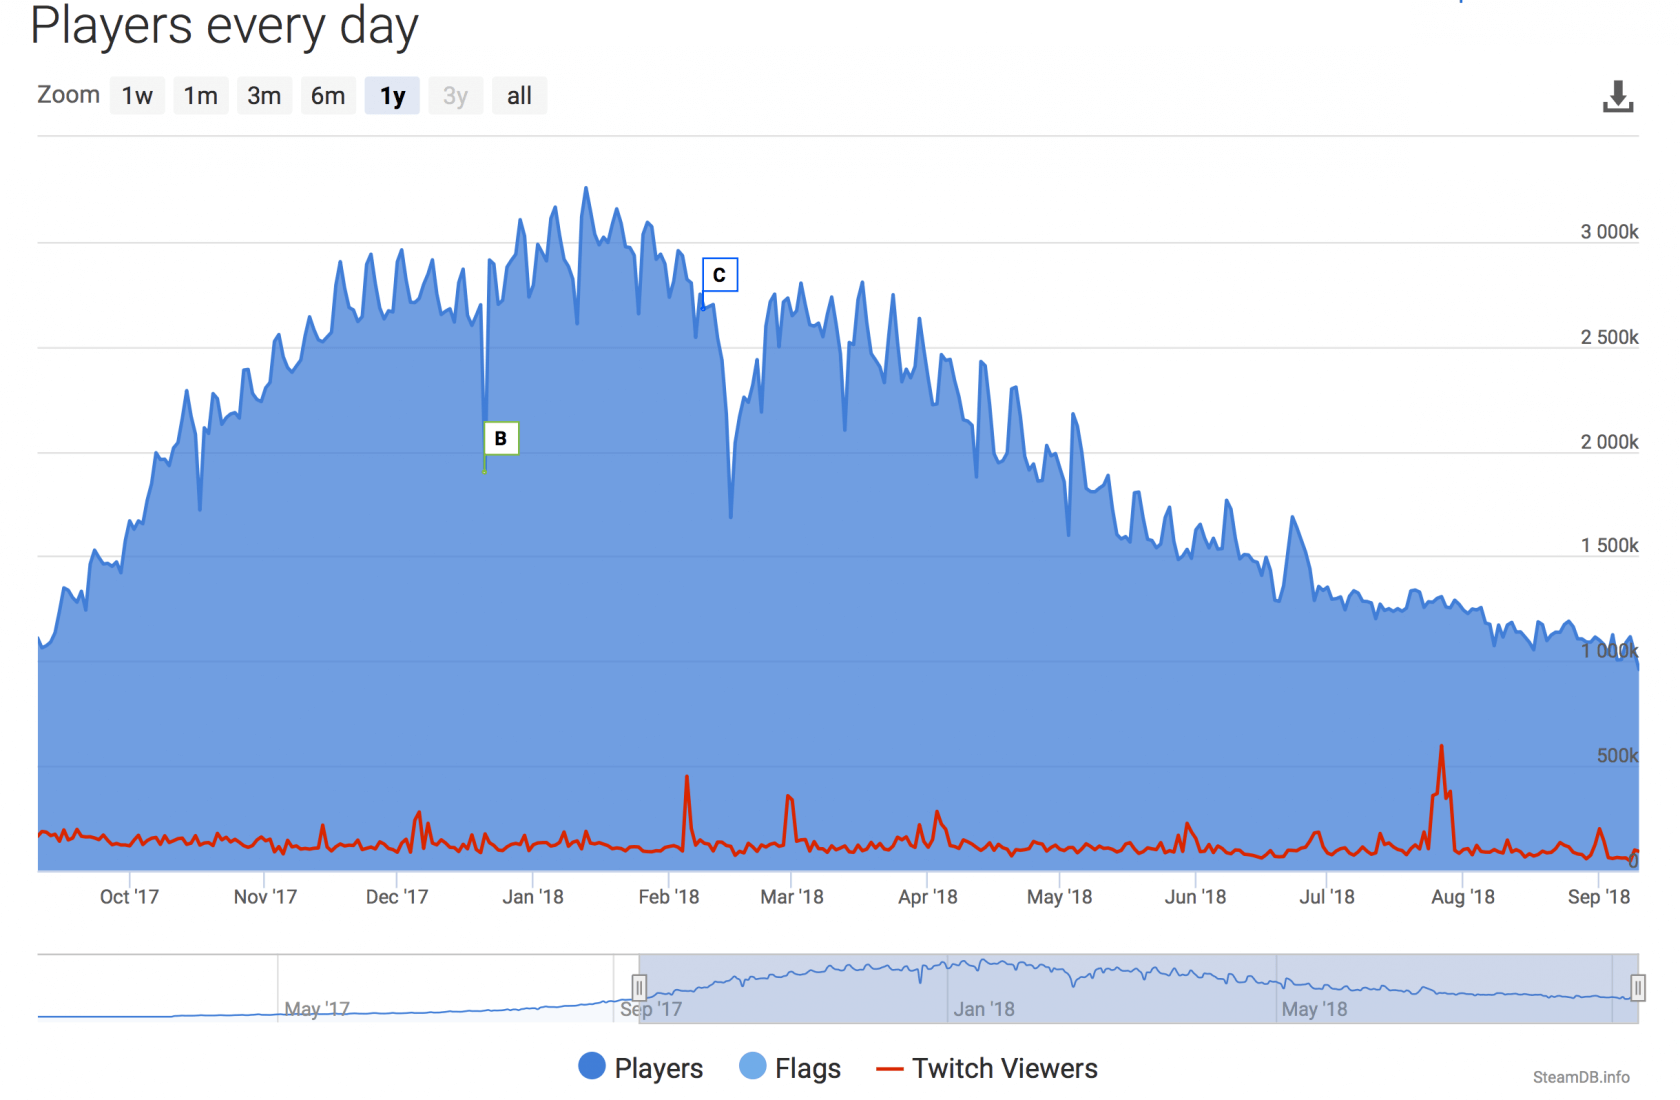Click the Aug '18 x-axis label

point(1463,897)
